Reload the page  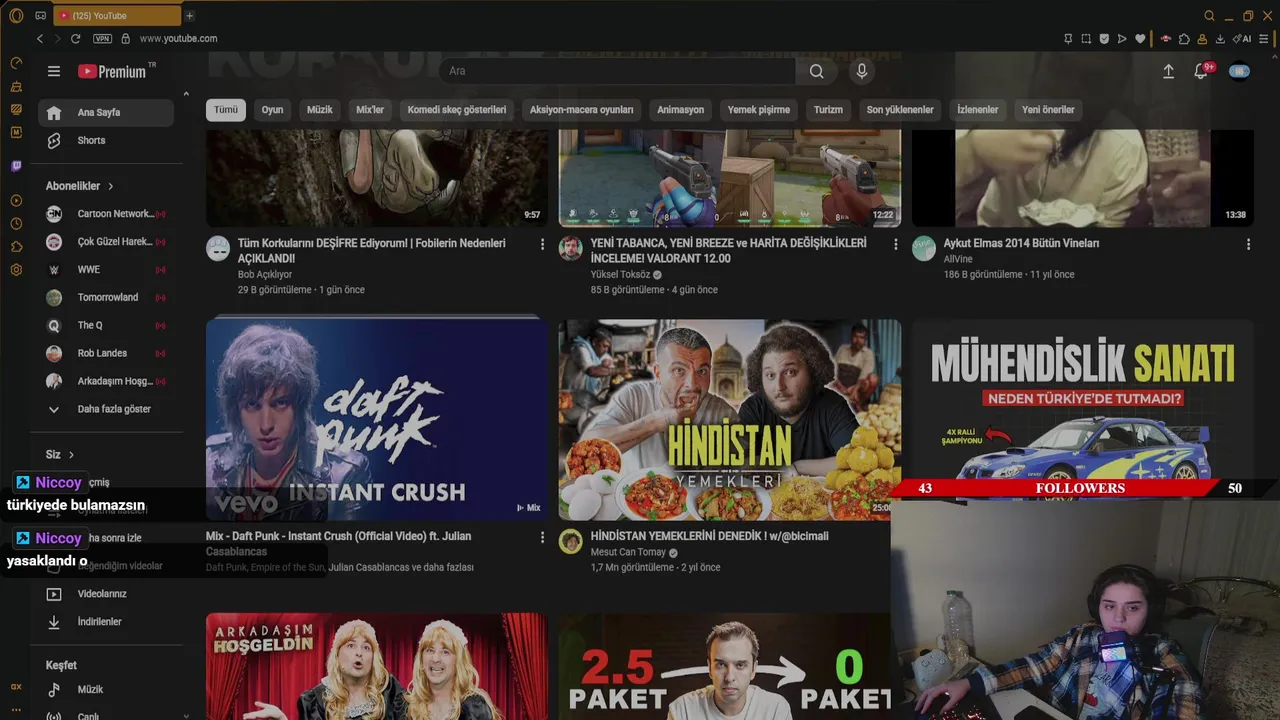click(75, 38)
